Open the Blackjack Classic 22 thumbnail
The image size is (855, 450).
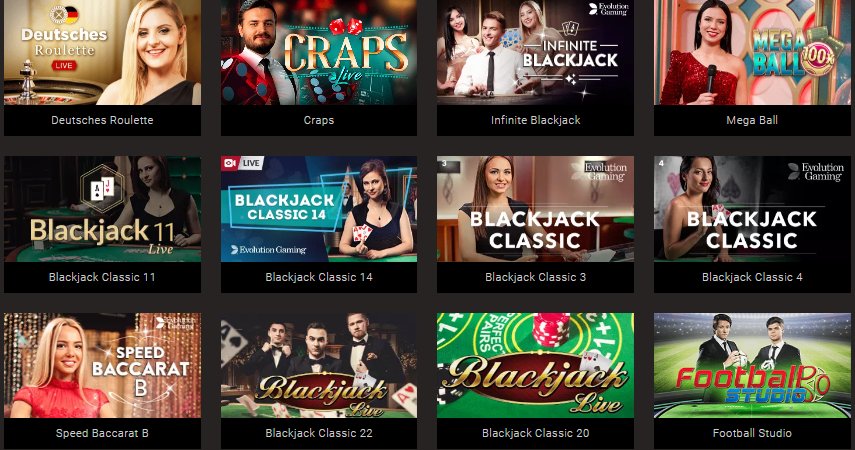click(x=318, y=365)
